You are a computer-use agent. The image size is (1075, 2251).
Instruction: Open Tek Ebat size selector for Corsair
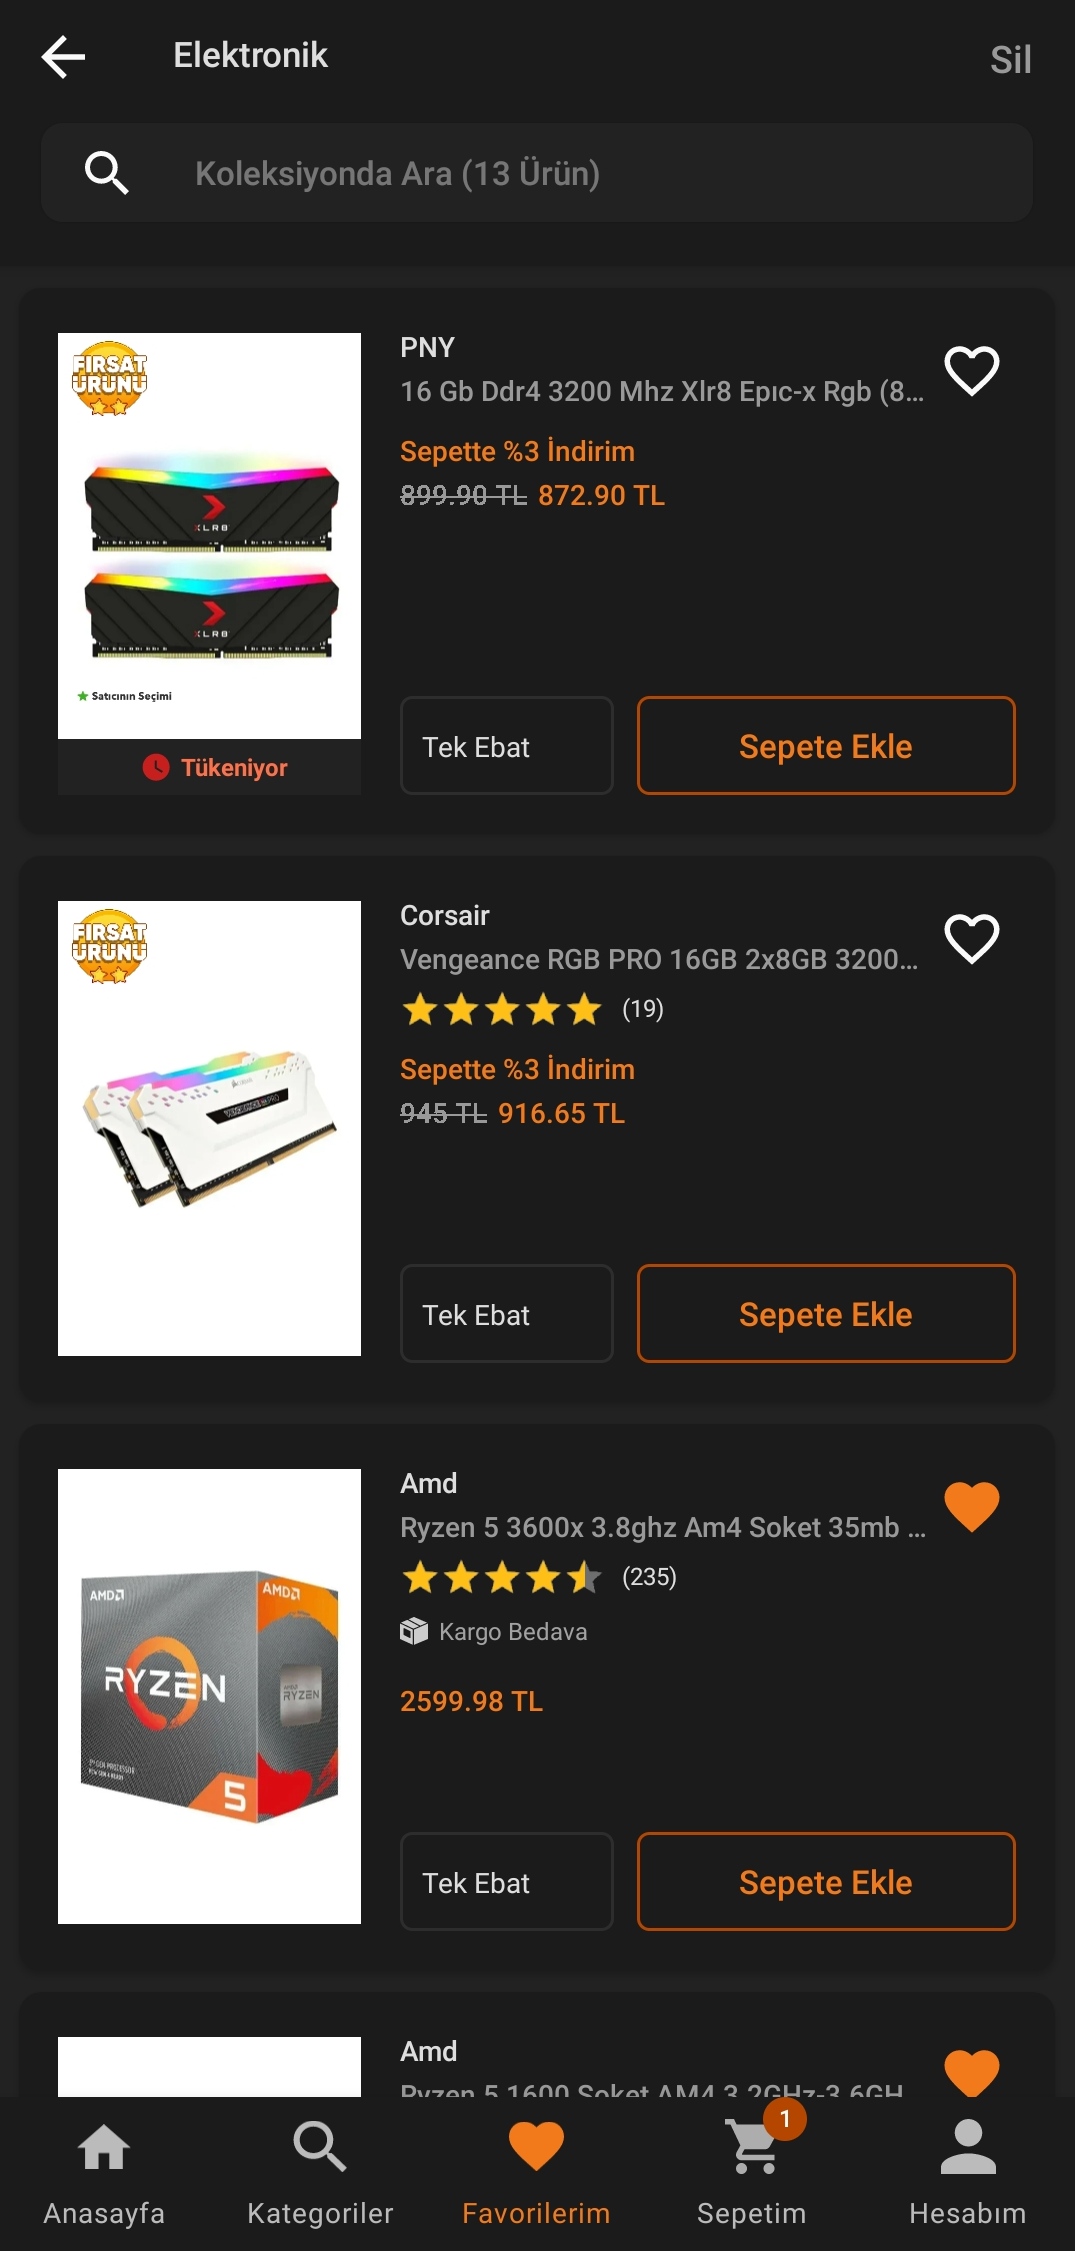(x=506, y=1314)
